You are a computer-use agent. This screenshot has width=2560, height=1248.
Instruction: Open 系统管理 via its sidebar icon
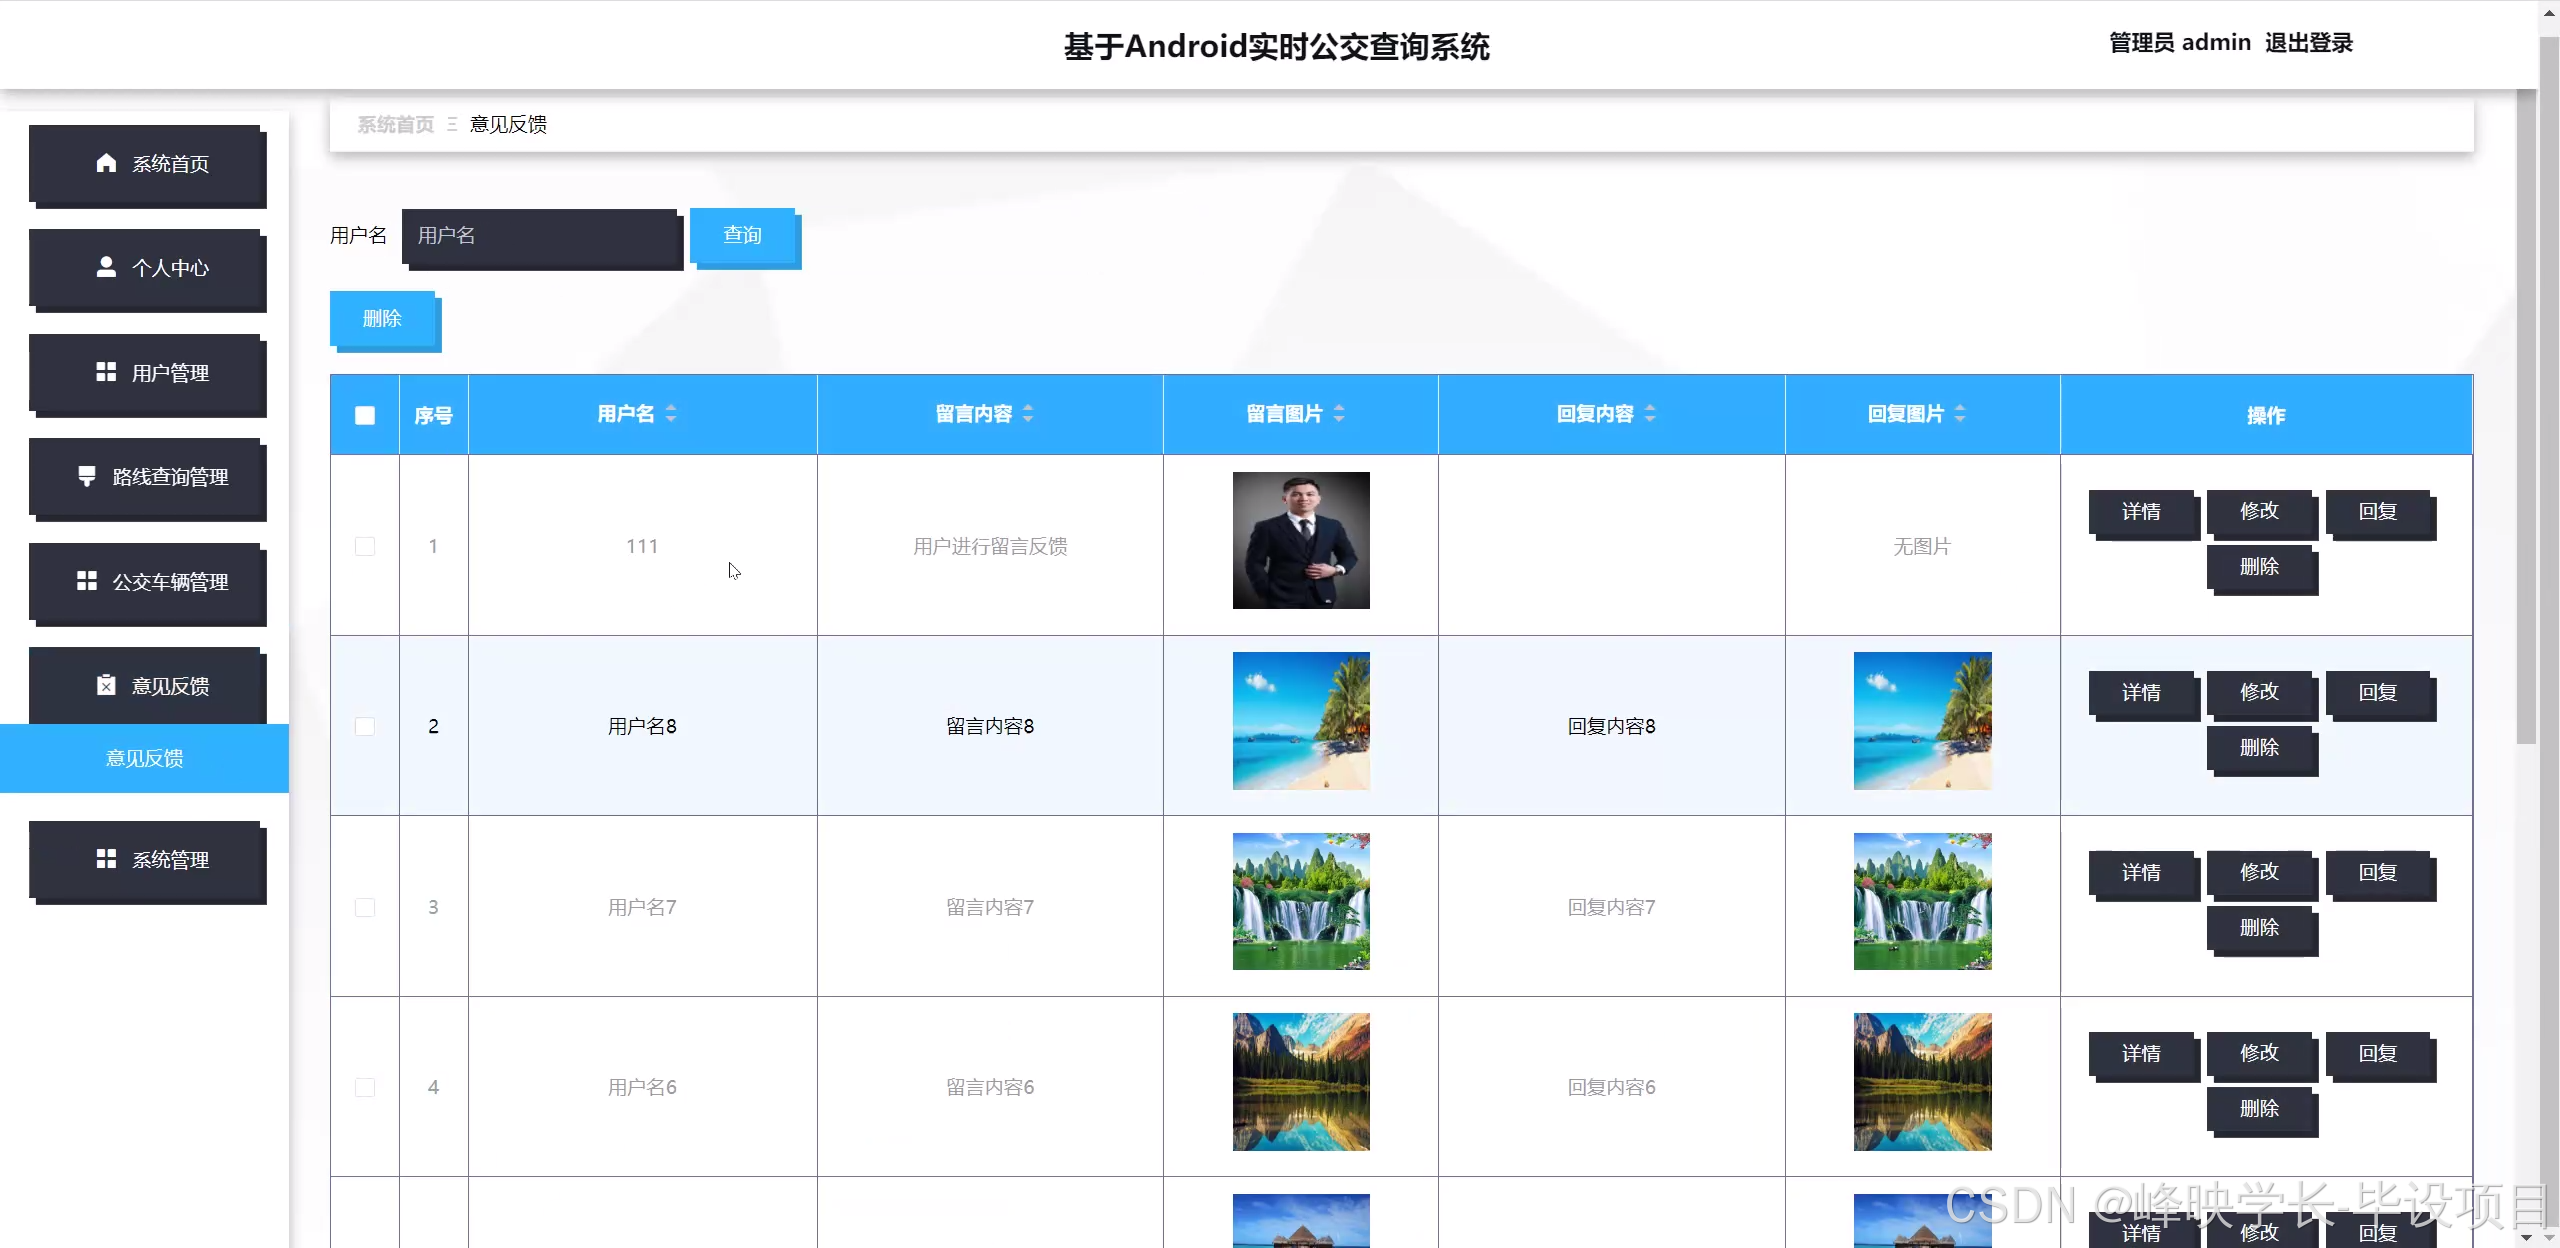pyautogui.click(x=106, y=858)
